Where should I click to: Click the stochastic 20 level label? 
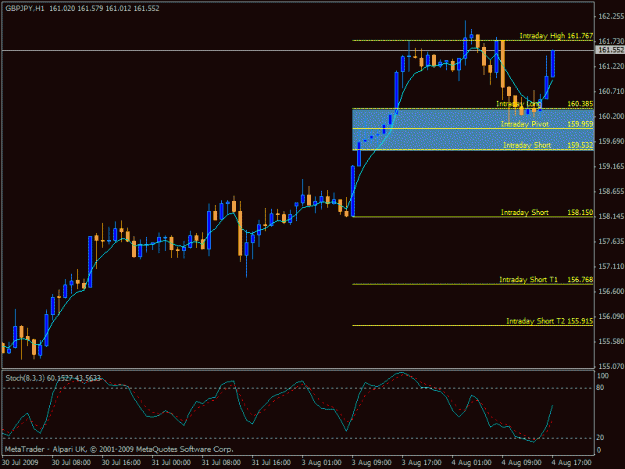pos(600,438)
